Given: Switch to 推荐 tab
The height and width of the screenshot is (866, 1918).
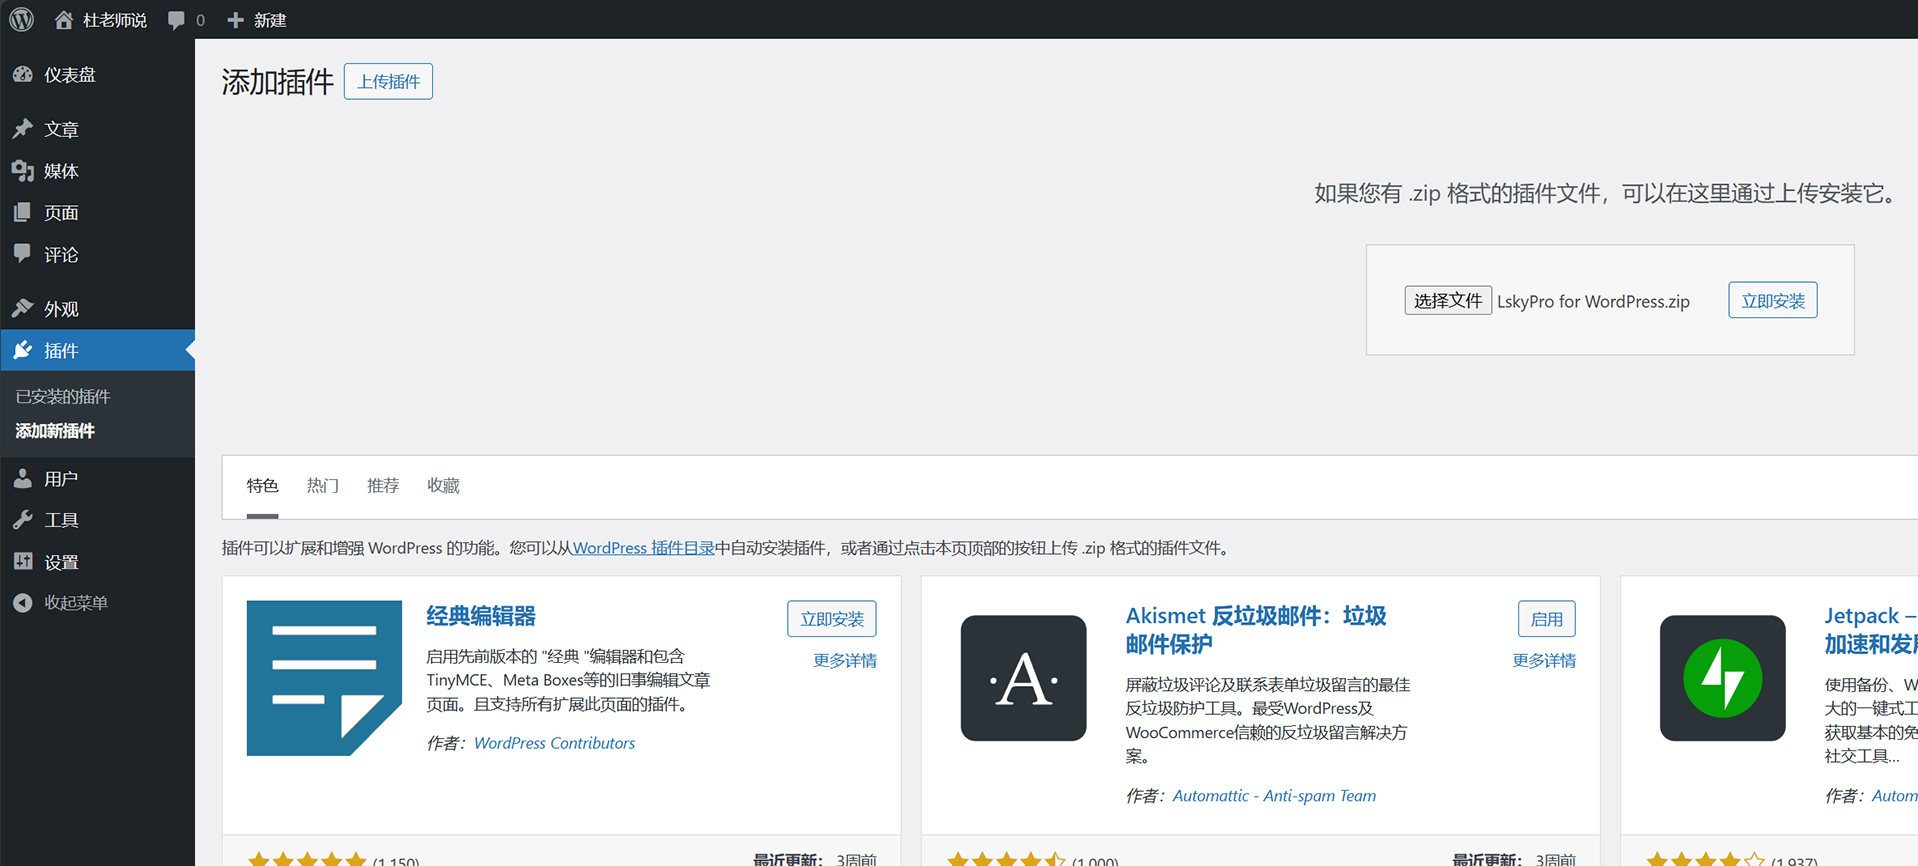Looking at the screenshot, I should 383,486.
